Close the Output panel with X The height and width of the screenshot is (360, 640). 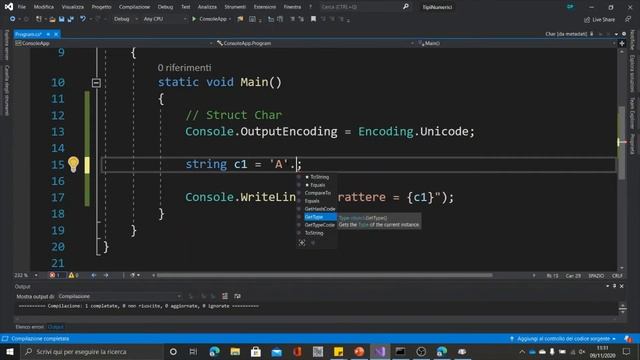pos(622,287)
